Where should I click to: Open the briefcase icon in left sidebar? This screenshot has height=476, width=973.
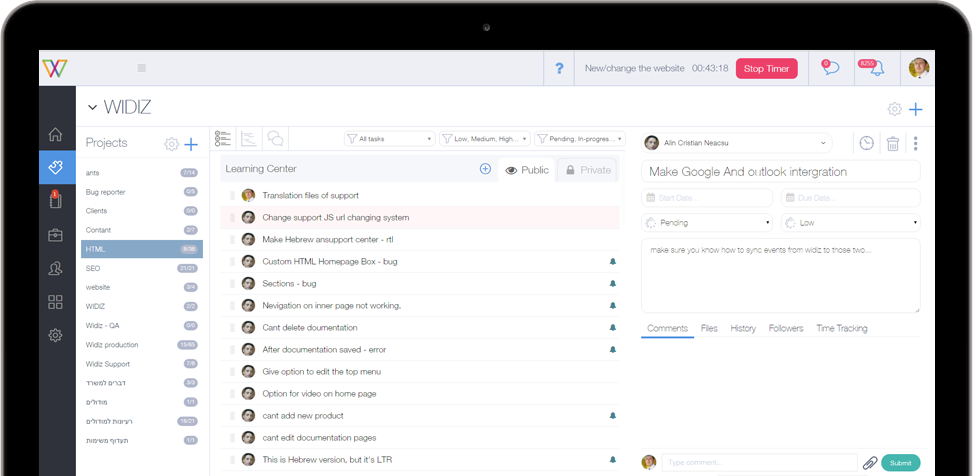[55, 235]
